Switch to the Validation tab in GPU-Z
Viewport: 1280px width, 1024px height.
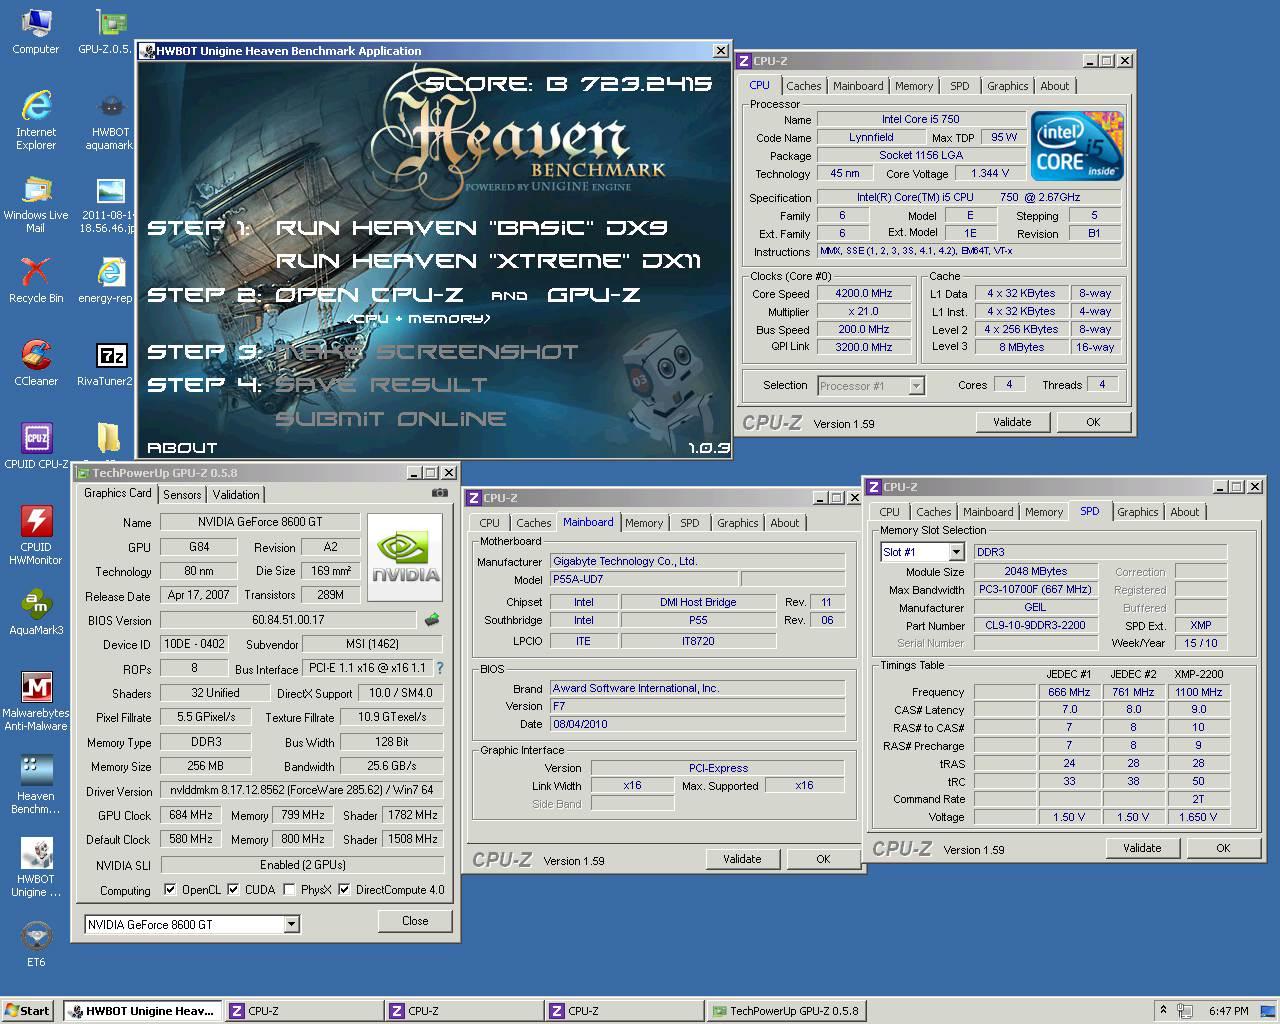(236, 495)
